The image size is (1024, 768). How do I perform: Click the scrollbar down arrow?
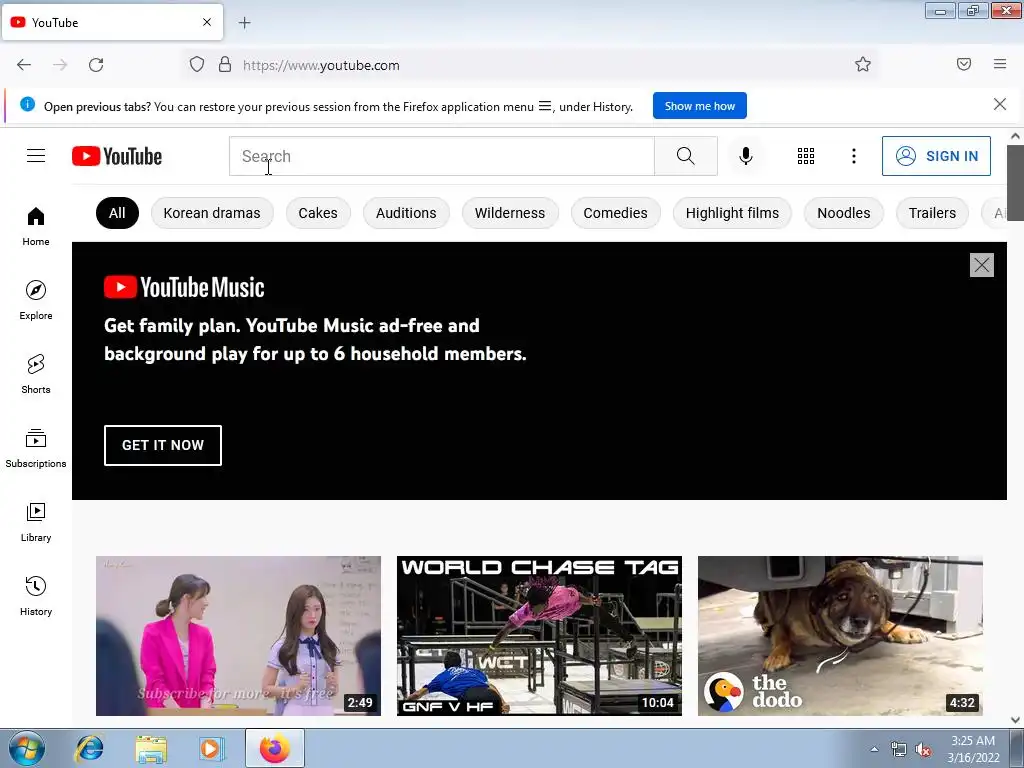coord(1015,720)
